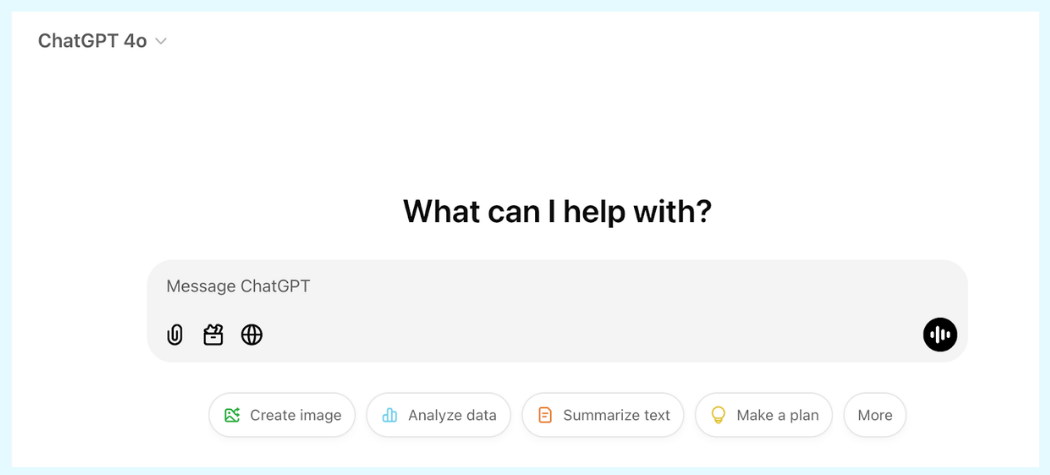Click the 'Create image' label text
This screenshot has width=1050, height=475.
[295, 415]
